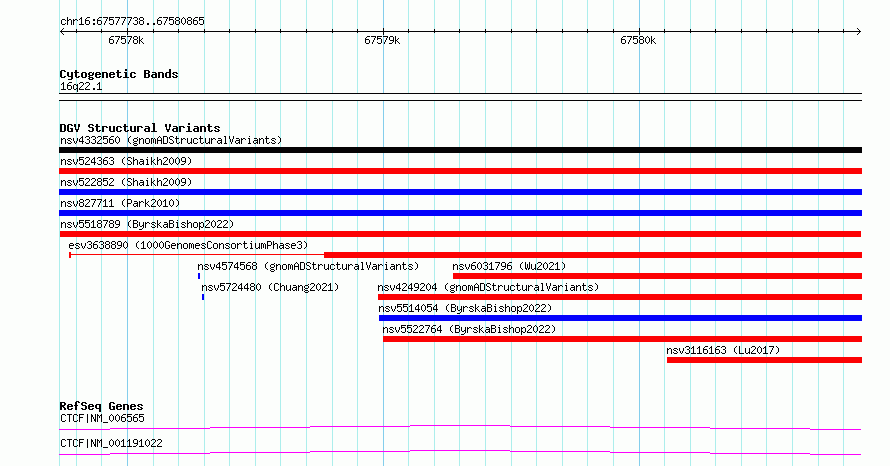Click the small blue nsv4574568 marker

pos(199,276)
